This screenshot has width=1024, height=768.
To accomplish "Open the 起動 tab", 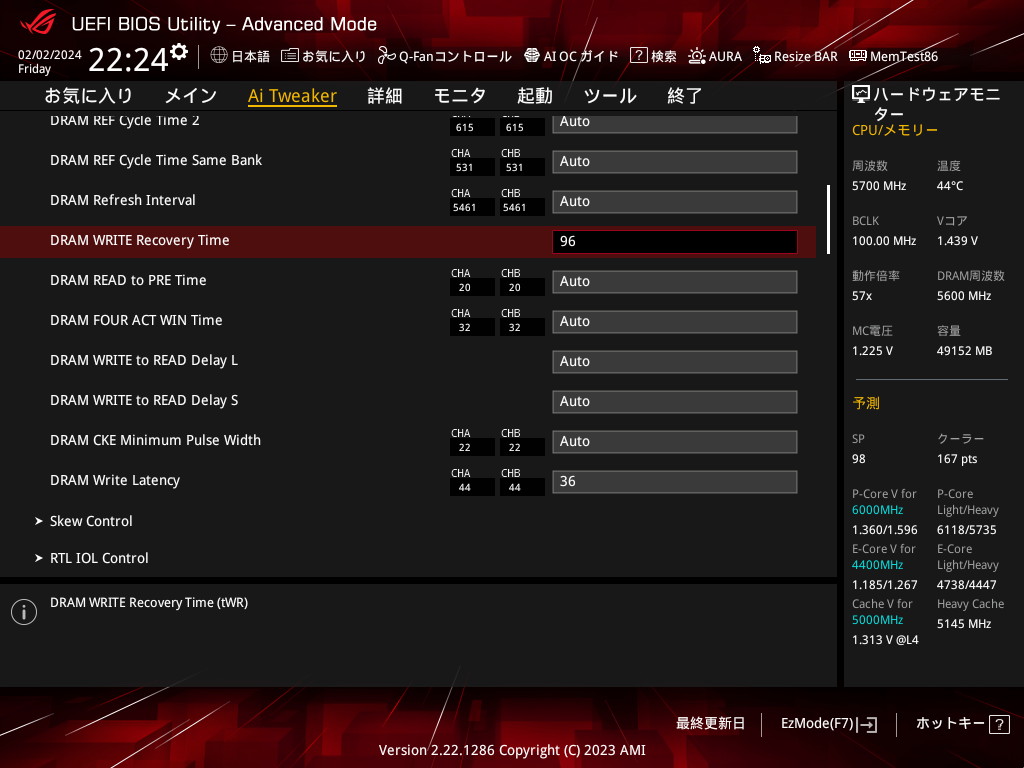I will click(x=535, y=96).
